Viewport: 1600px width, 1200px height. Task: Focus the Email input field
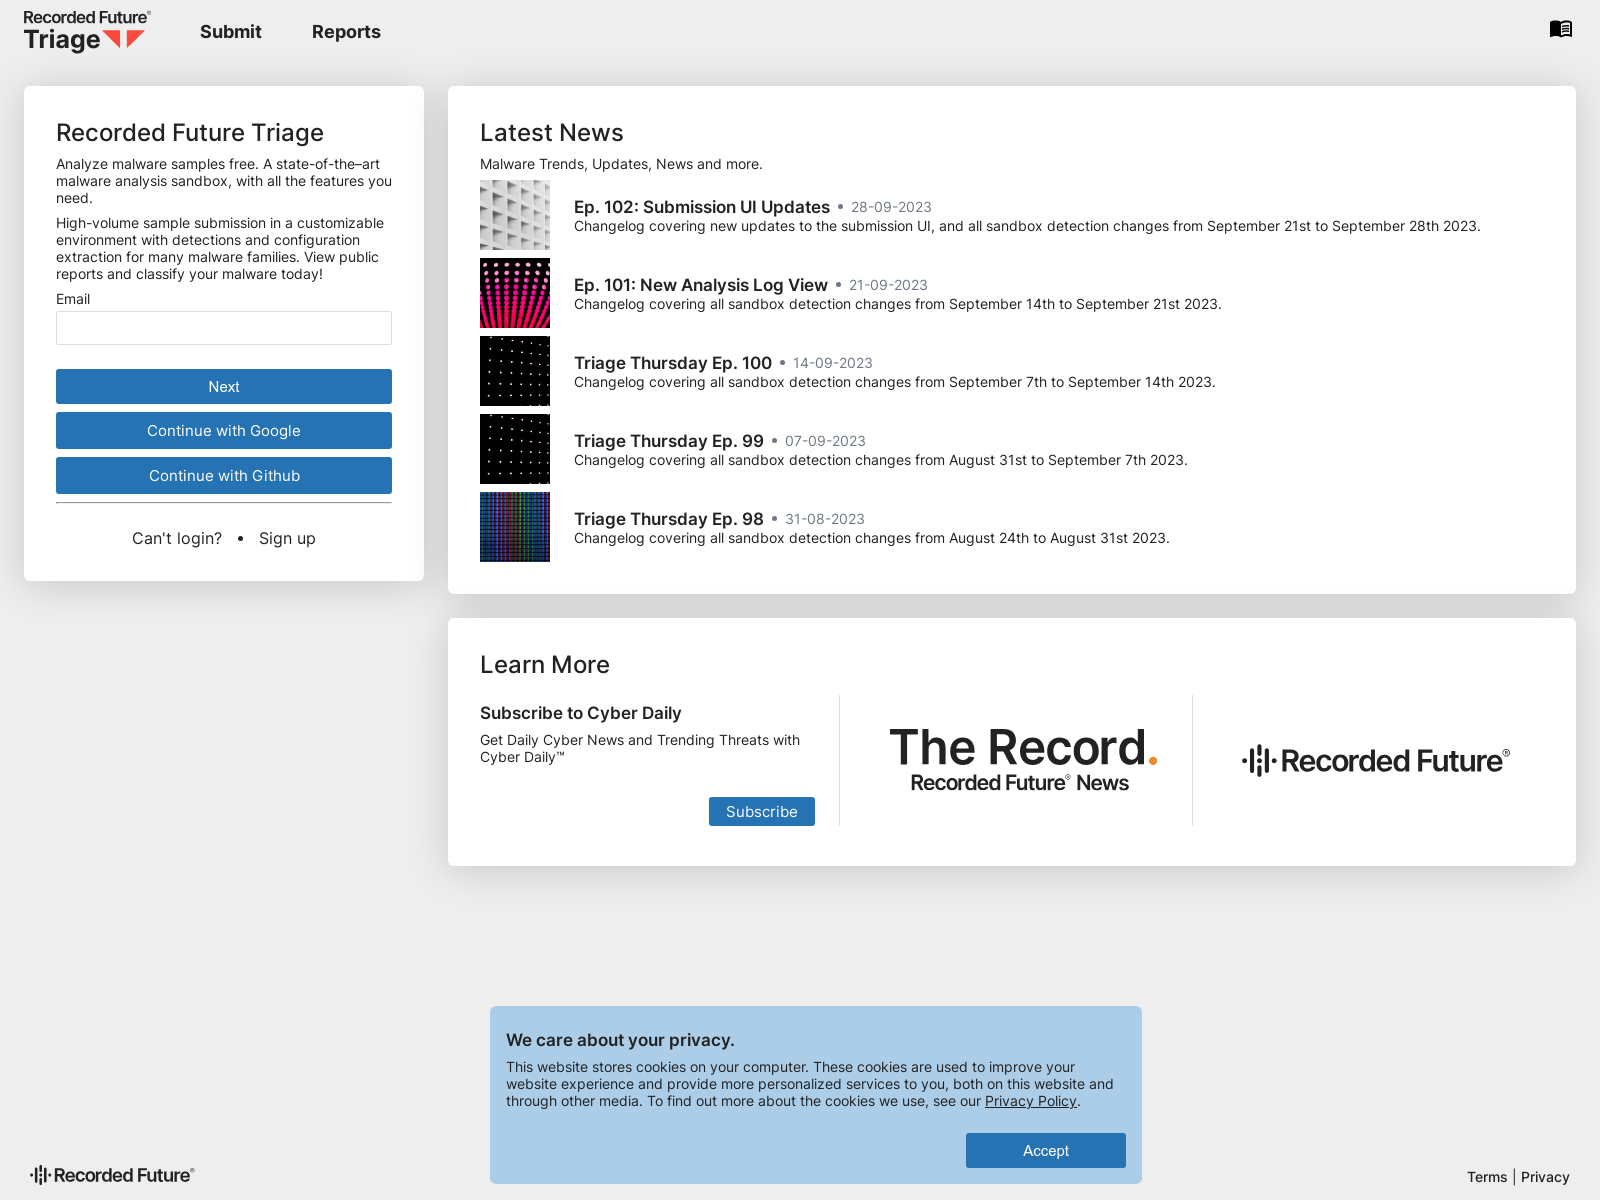tap(224, 328)
